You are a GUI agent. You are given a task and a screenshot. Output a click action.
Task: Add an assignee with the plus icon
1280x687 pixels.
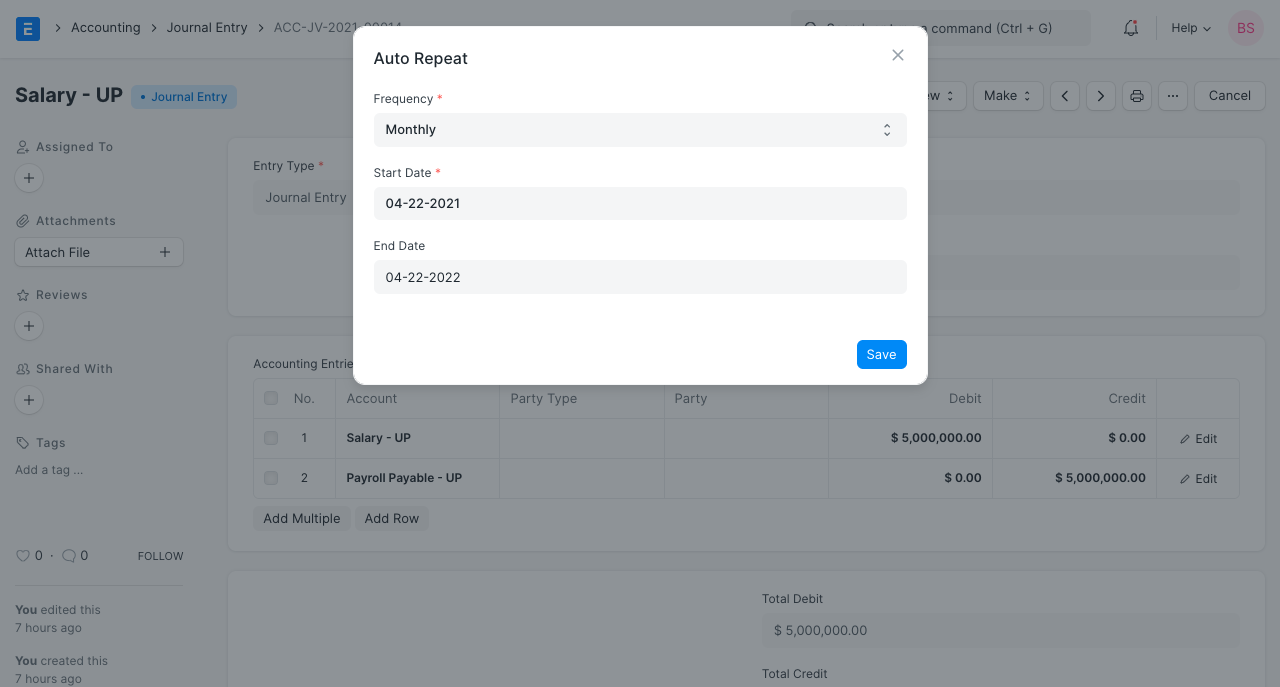pos(28,177)
